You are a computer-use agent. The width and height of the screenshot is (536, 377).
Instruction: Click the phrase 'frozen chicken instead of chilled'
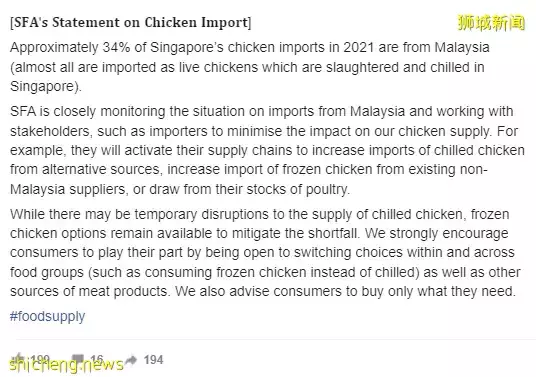coord(316,272)
